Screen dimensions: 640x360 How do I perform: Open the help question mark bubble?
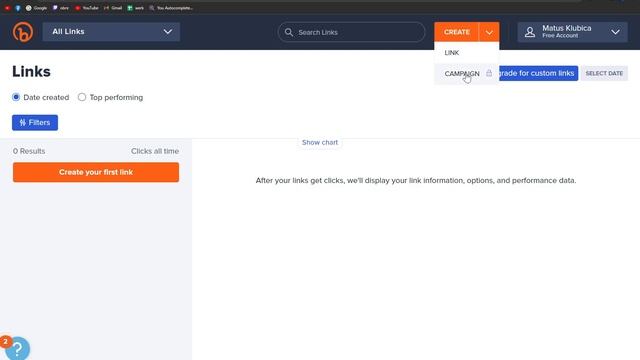(x=17, y=348)
